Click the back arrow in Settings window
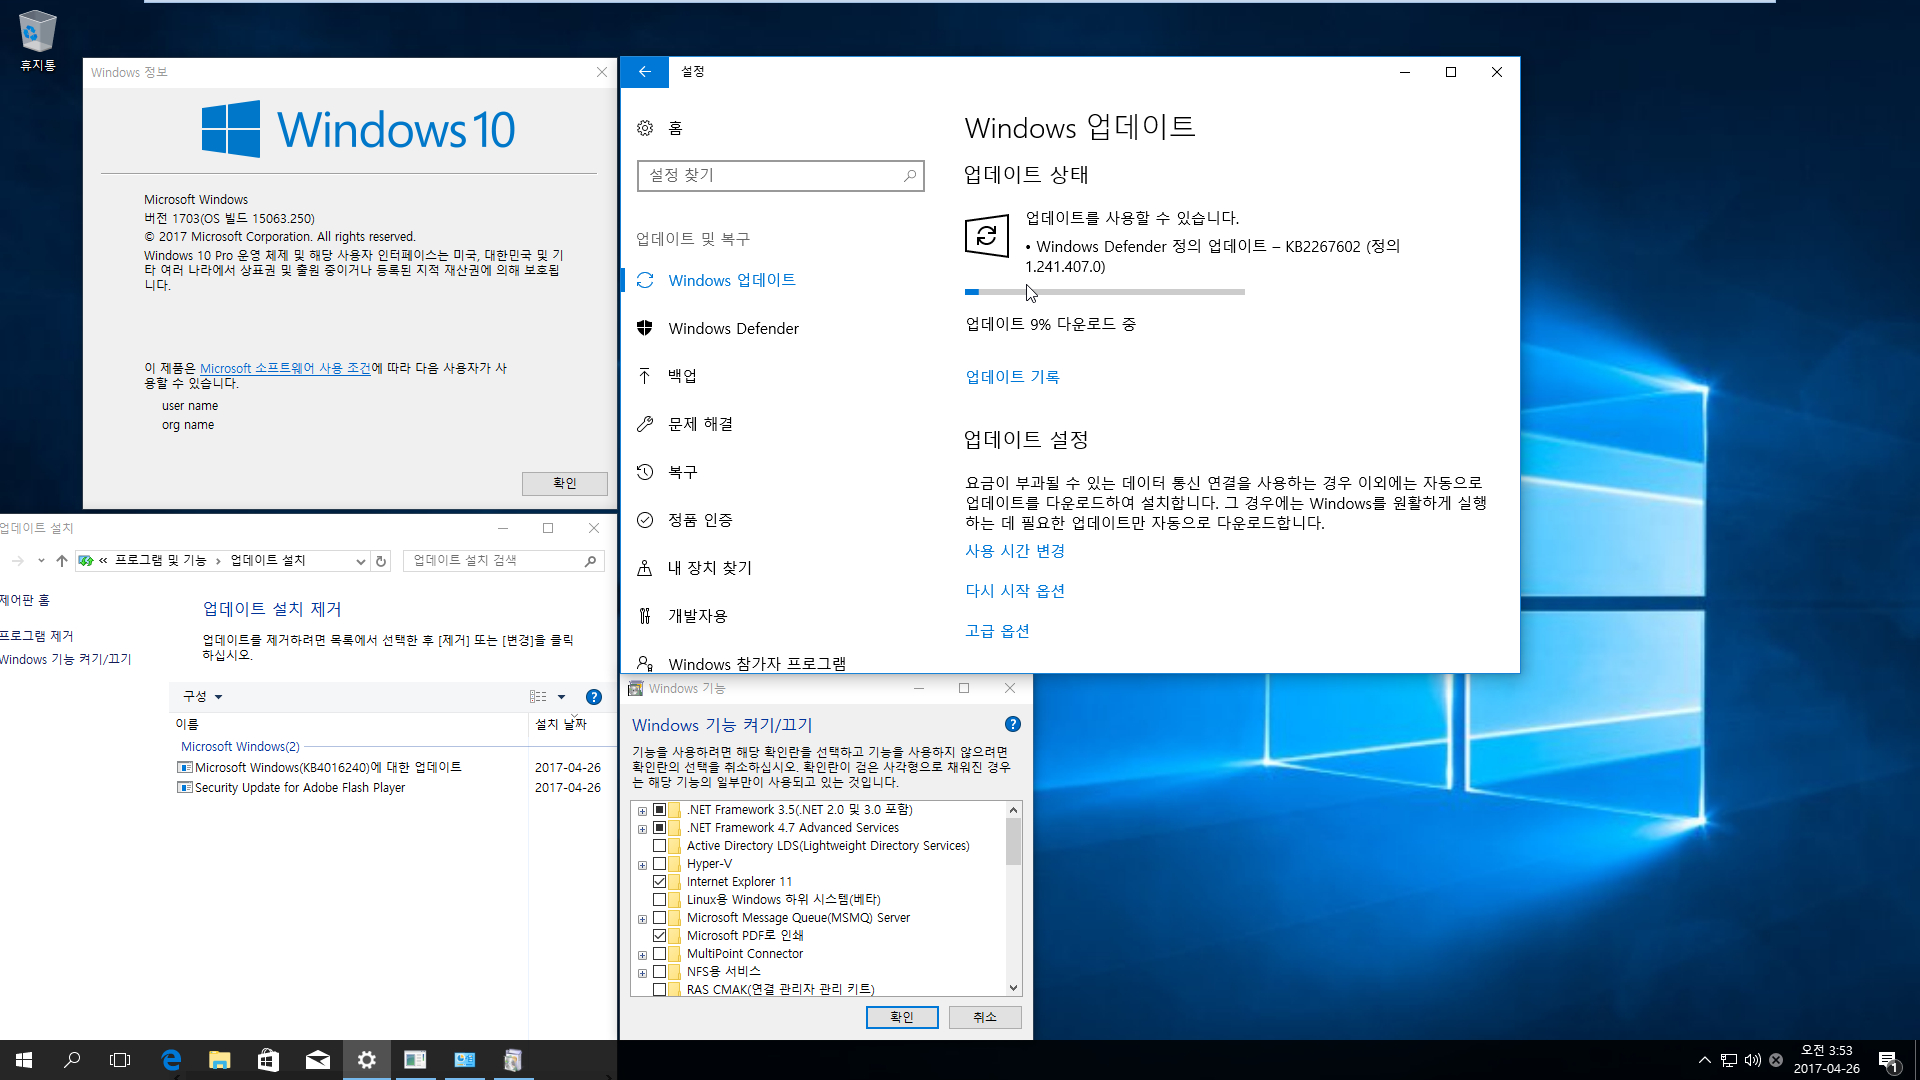 645,72
